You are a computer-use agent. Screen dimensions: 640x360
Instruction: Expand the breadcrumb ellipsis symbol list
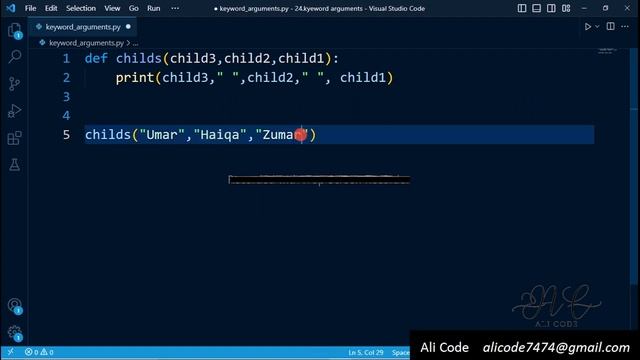(x=136, y=43)
